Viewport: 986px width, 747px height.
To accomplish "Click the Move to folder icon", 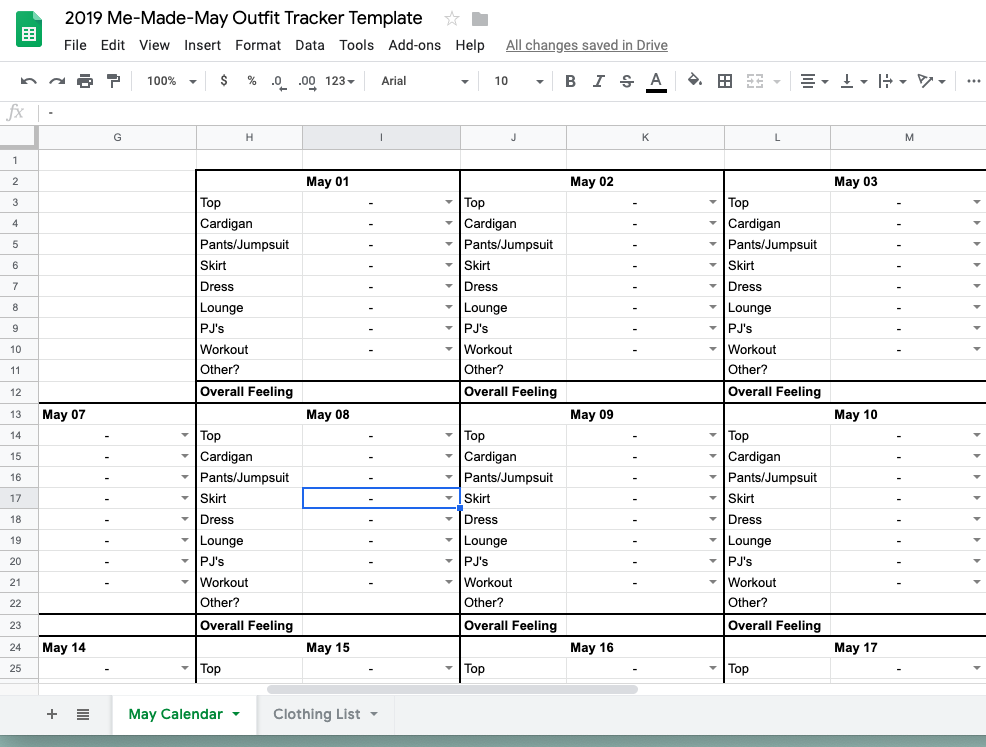I will 480,19.
